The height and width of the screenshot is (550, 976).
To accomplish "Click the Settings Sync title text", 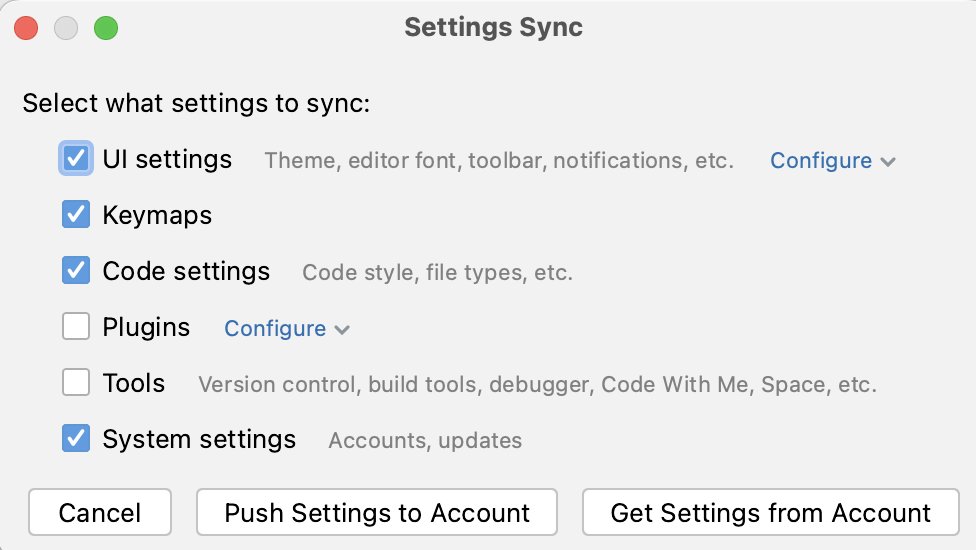I will 494,27.
